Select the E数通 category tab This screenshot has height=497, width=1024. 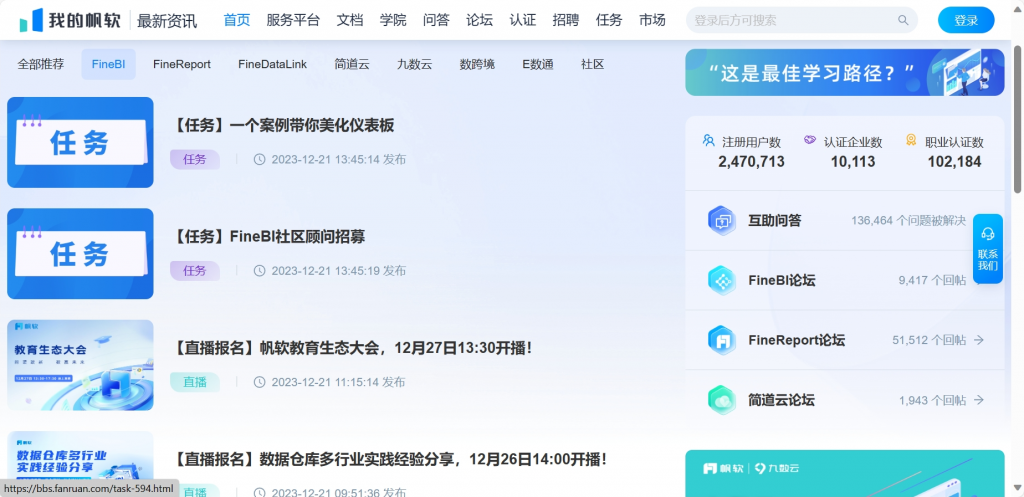click(x=538, y=64)
